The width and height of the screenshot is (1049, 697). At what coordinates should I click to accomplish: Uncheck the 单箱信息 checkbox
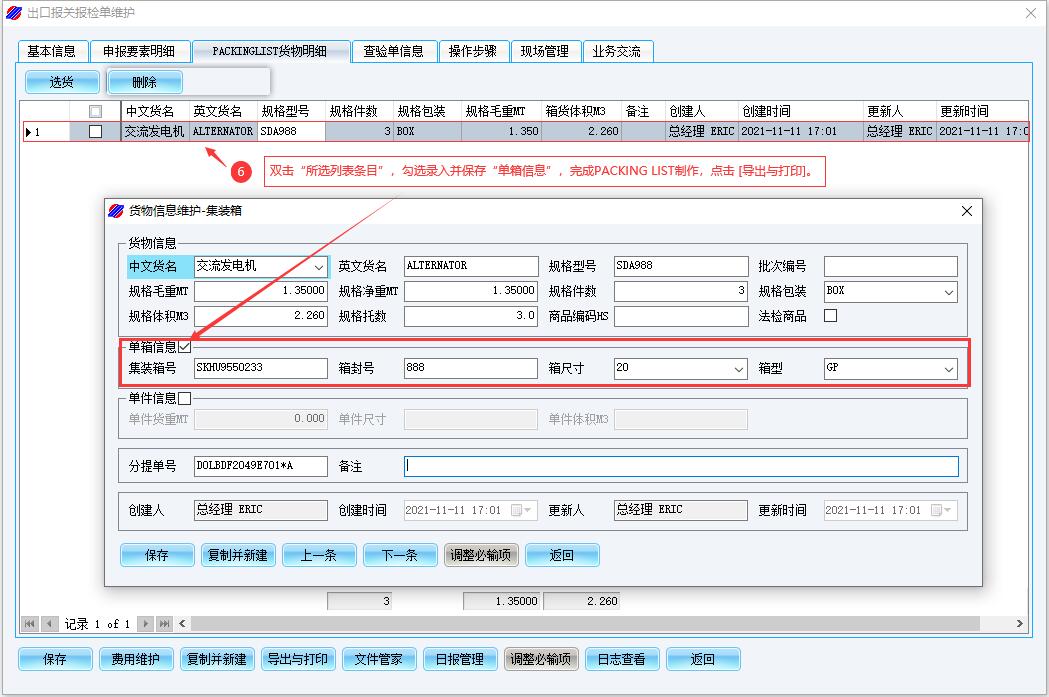point(184,347)
